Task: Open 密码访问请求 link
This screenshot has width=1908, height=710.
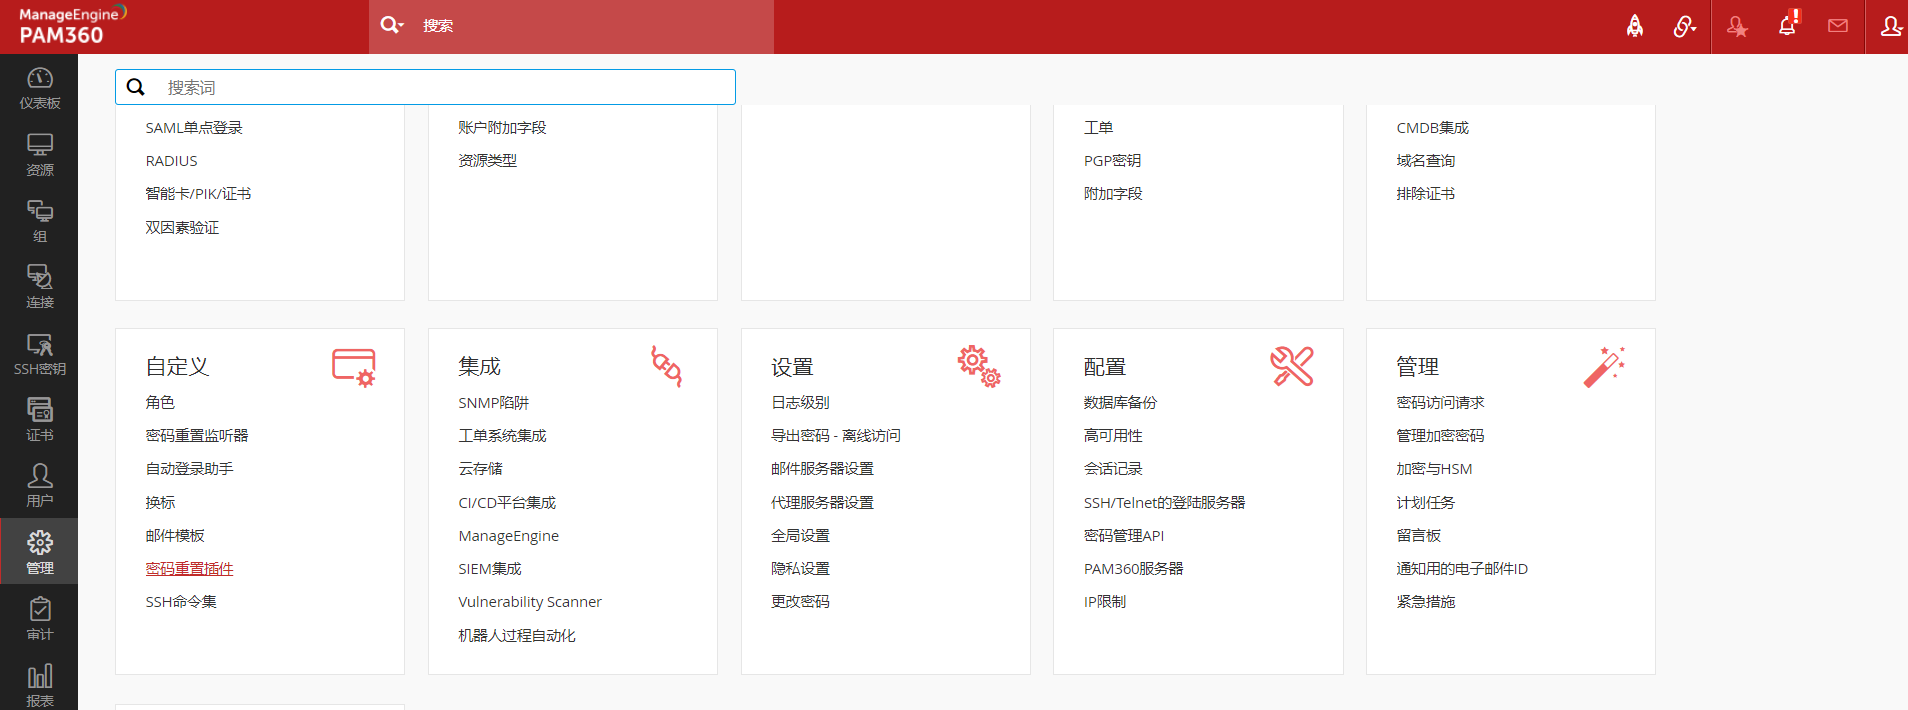Action: (1440, 403)
